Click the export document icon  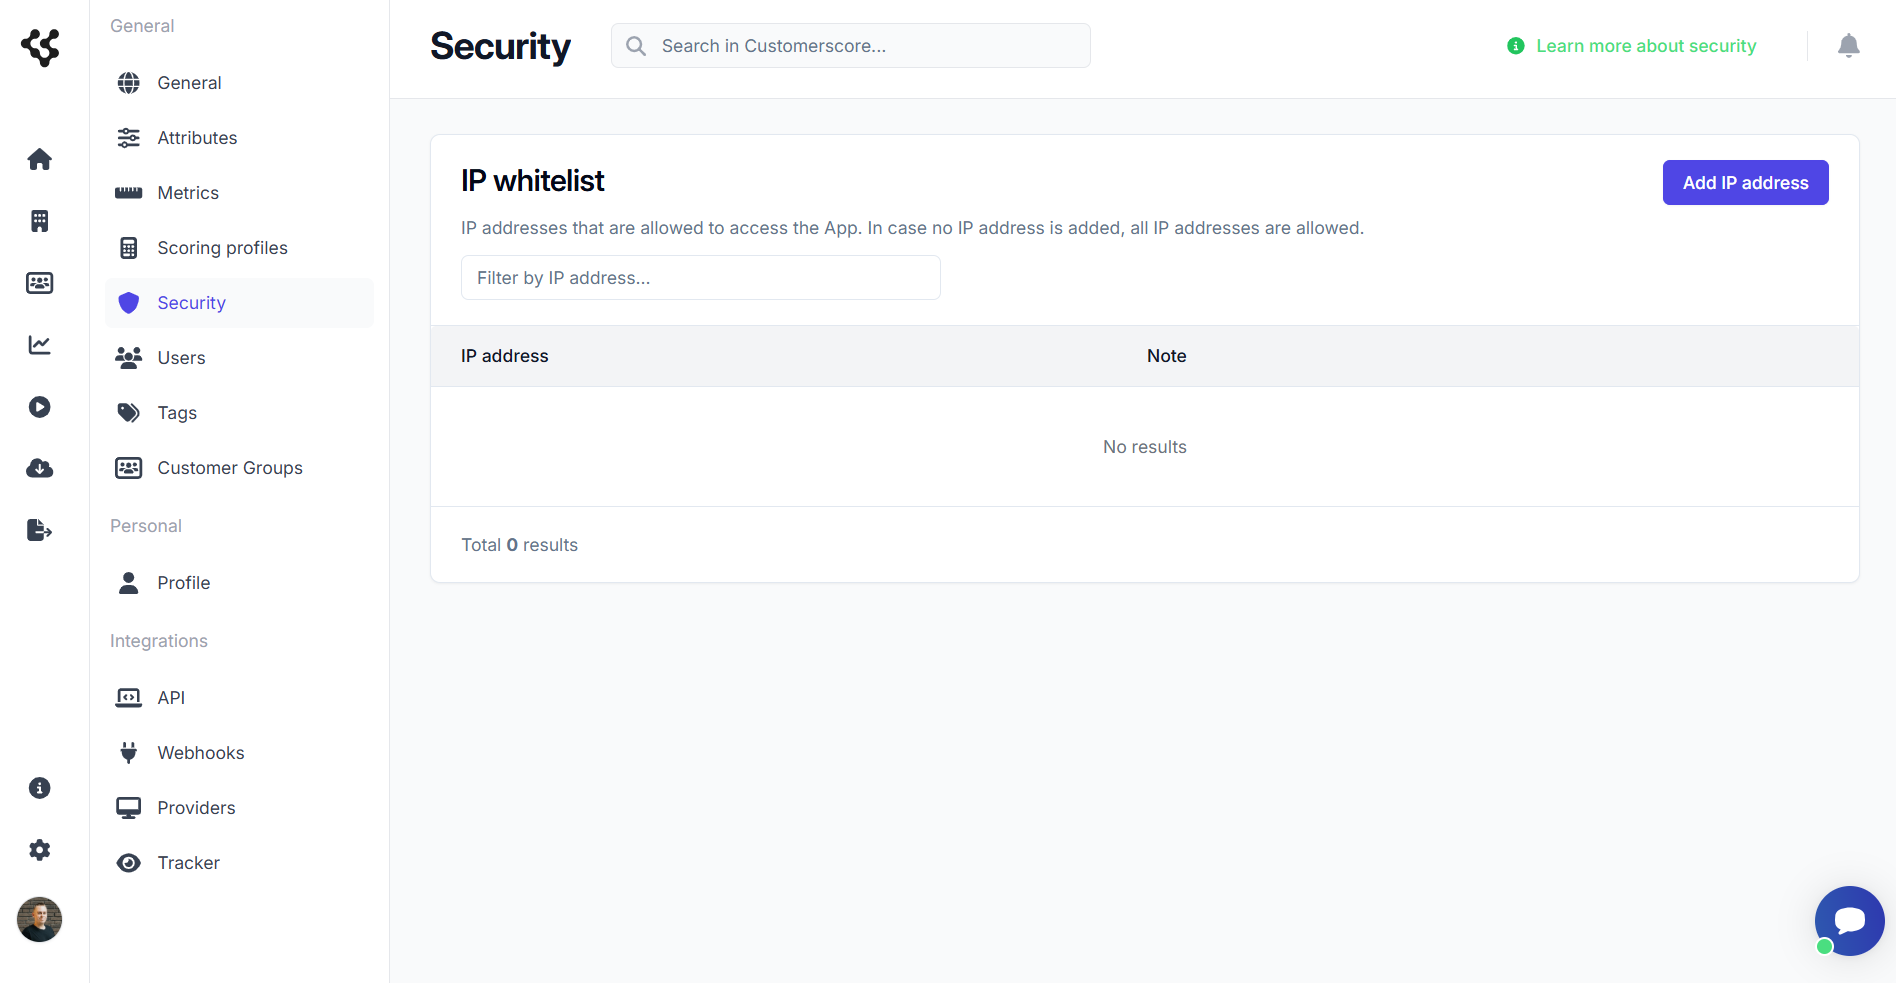pos(39,530)
